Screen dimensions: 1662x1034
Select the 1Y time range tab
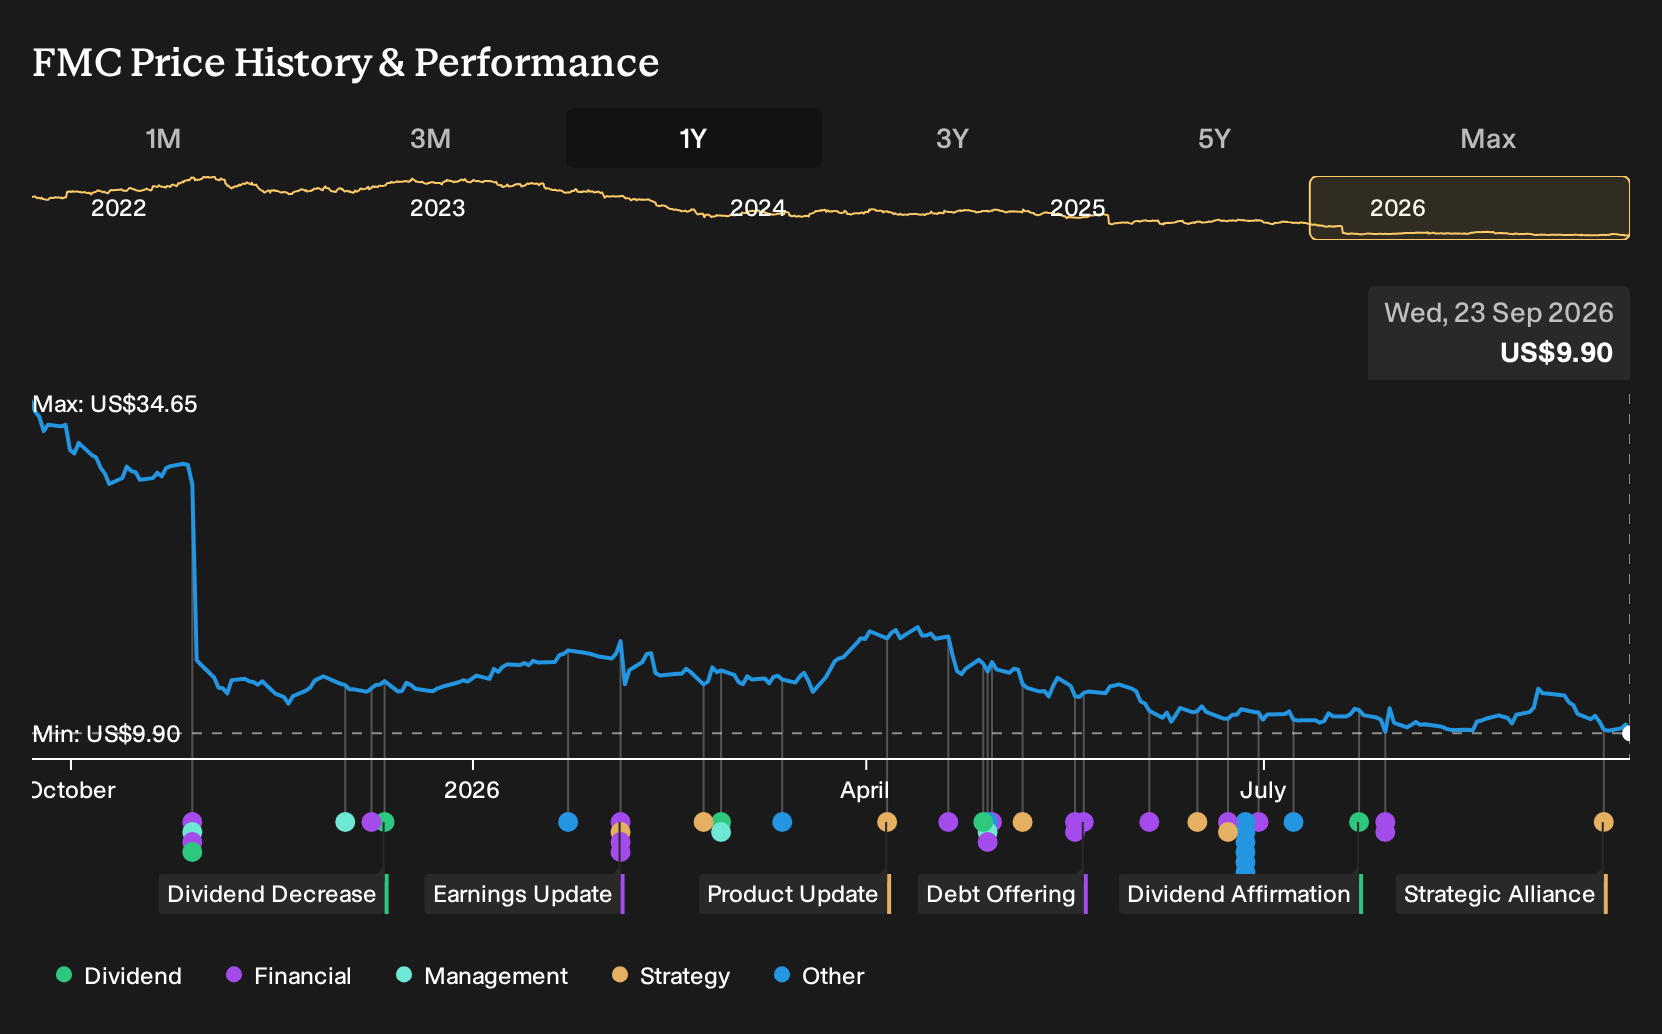tap(694, 138)
